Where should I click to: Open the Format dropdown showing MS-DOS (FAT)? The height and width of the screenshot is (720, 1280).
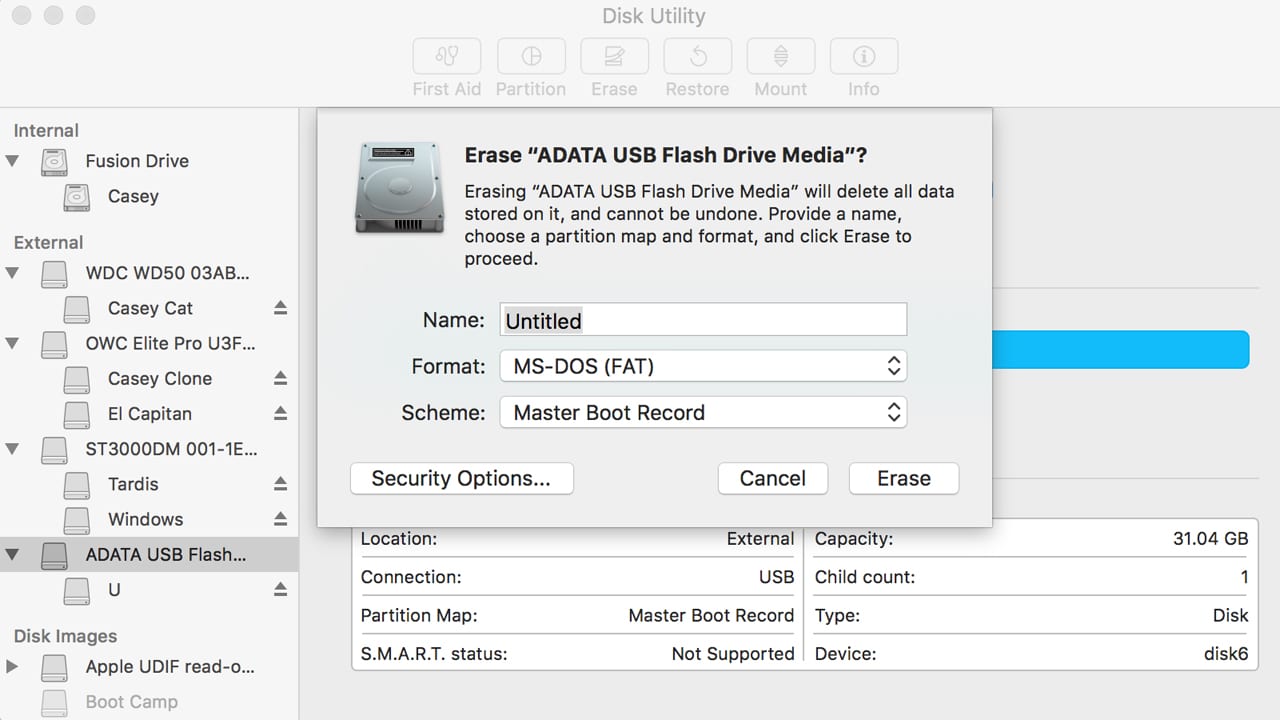pos(702,366)
